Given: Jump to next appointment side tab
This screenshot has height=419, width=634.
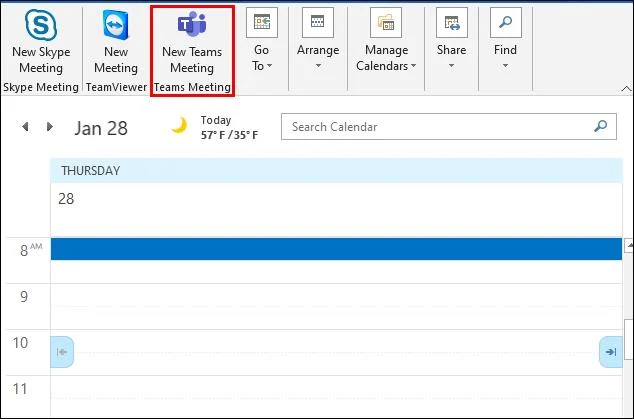Looking at the screenshot, I should pos(611,352).
